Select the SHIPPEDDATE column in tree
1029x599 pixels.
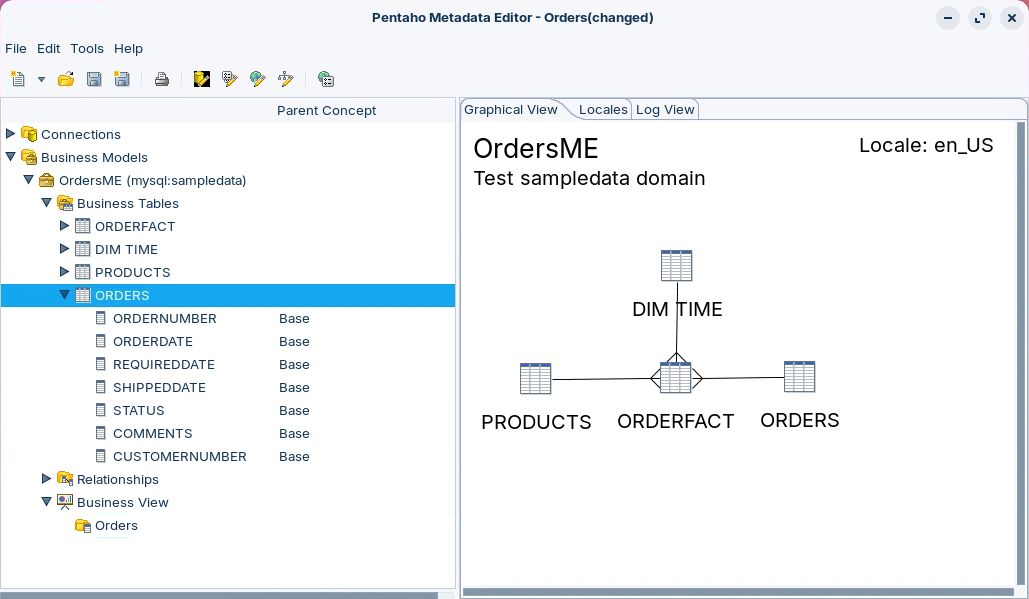click(x=159, y=388)
